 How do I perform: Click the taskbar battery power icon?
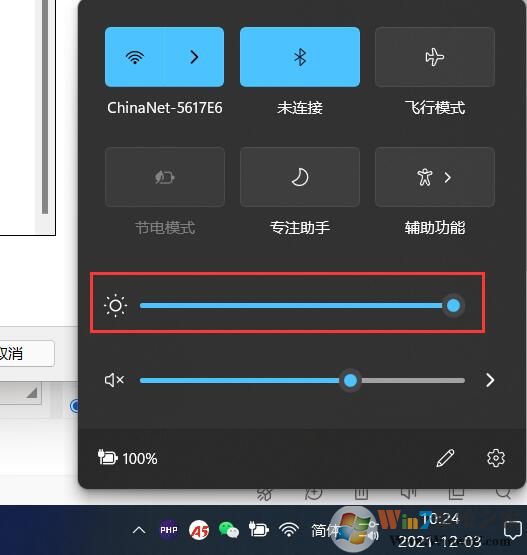pos(258,530)
